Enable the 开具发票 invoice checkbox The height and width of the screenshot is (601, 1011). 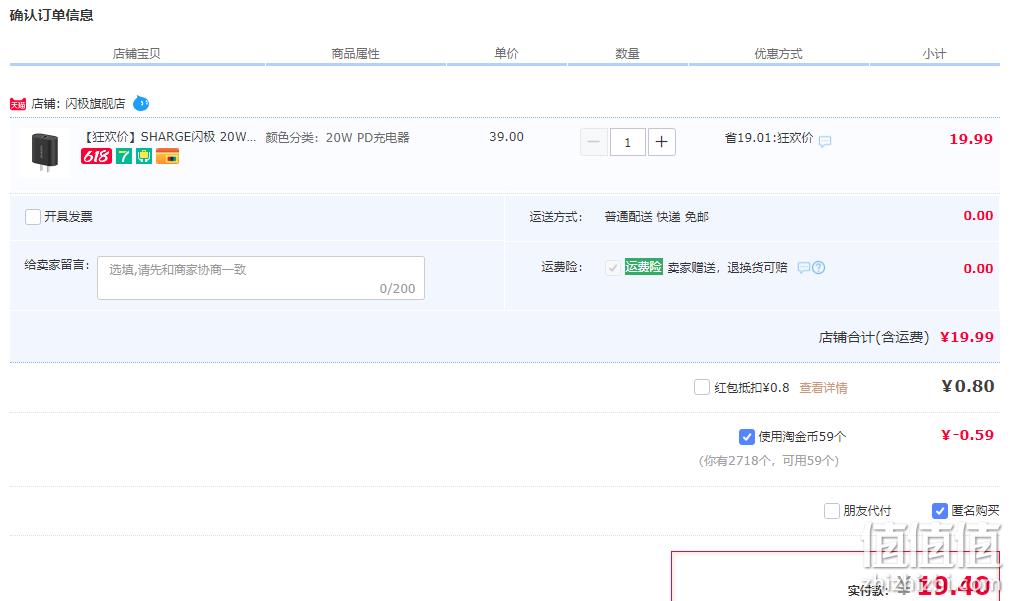(x=33, y=217)
